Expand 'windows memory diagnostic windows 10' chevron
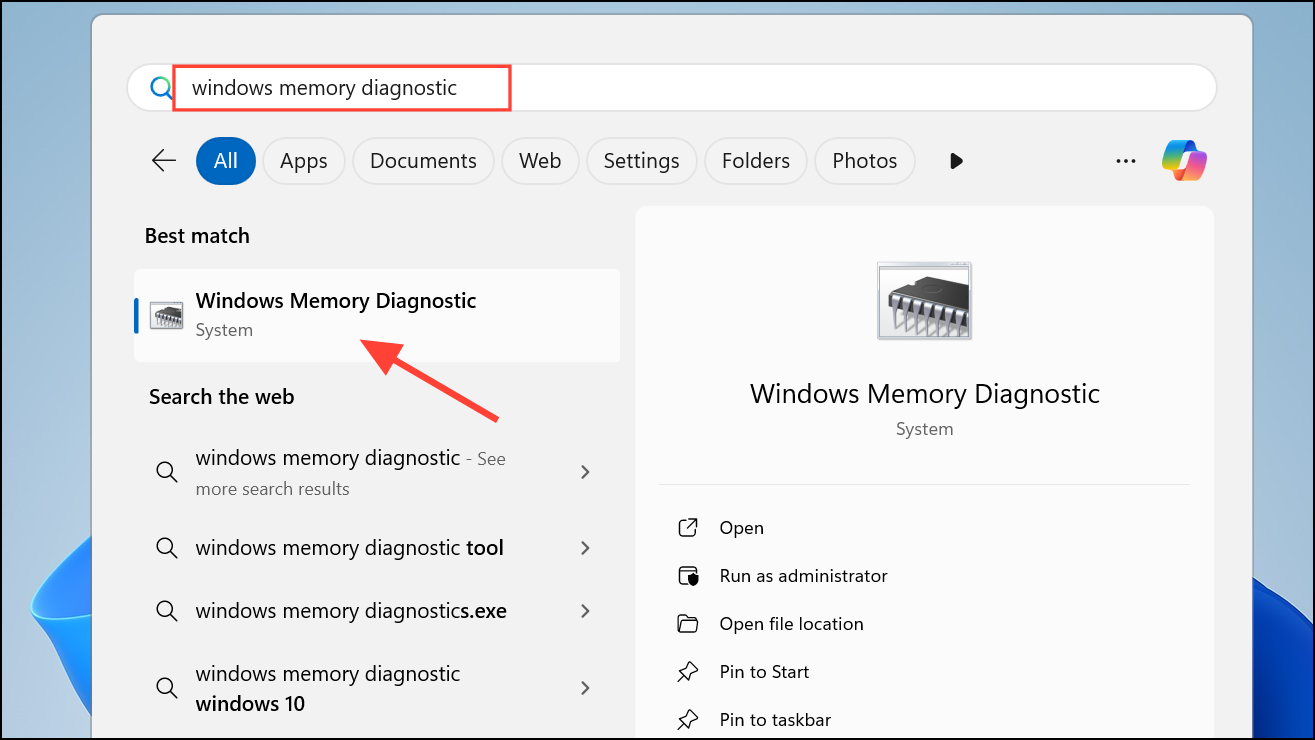The width and height of the screenshot is (1315, 740). point(586,688)
